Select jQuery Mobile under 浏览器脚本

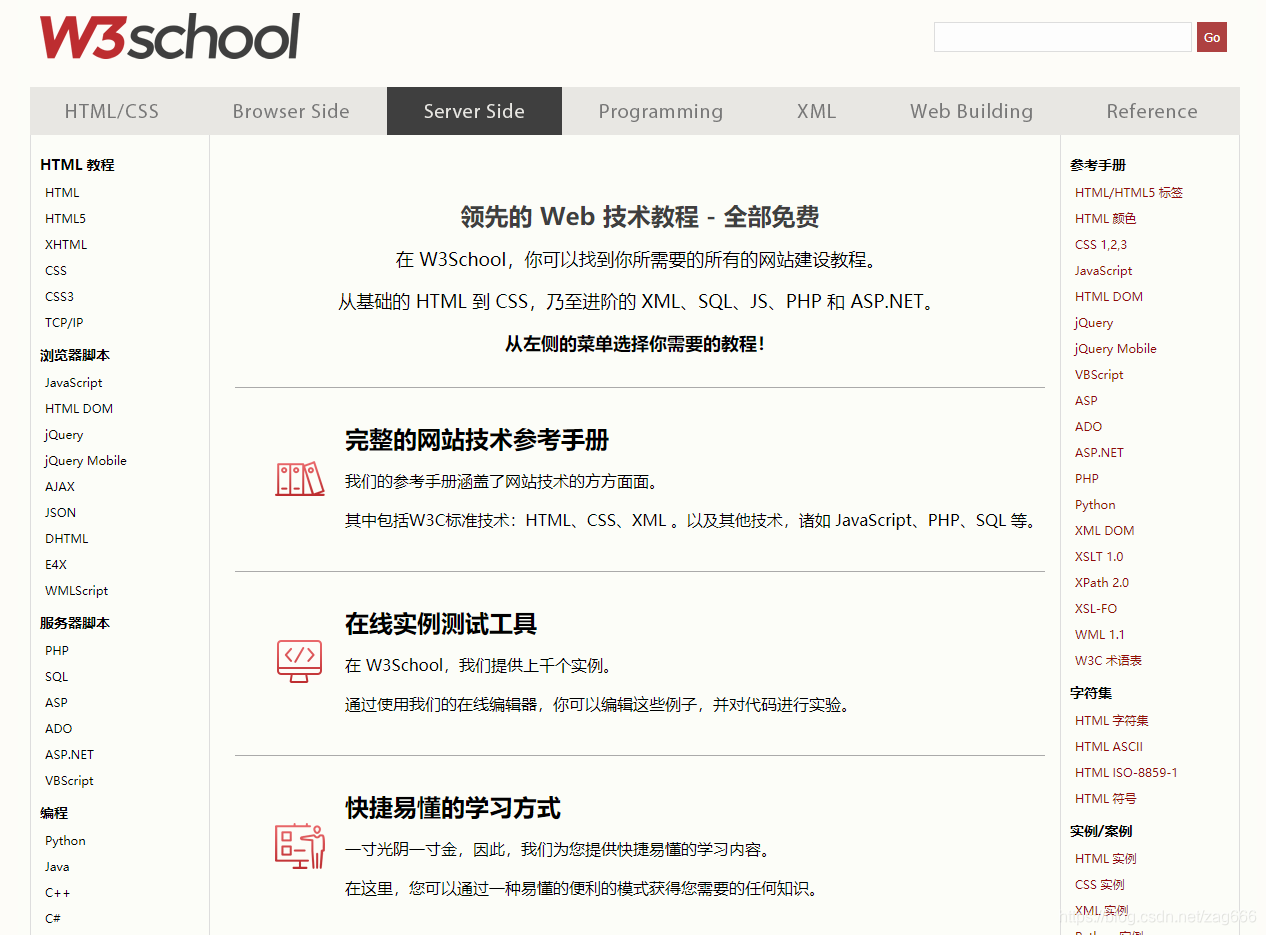[85, 460]
